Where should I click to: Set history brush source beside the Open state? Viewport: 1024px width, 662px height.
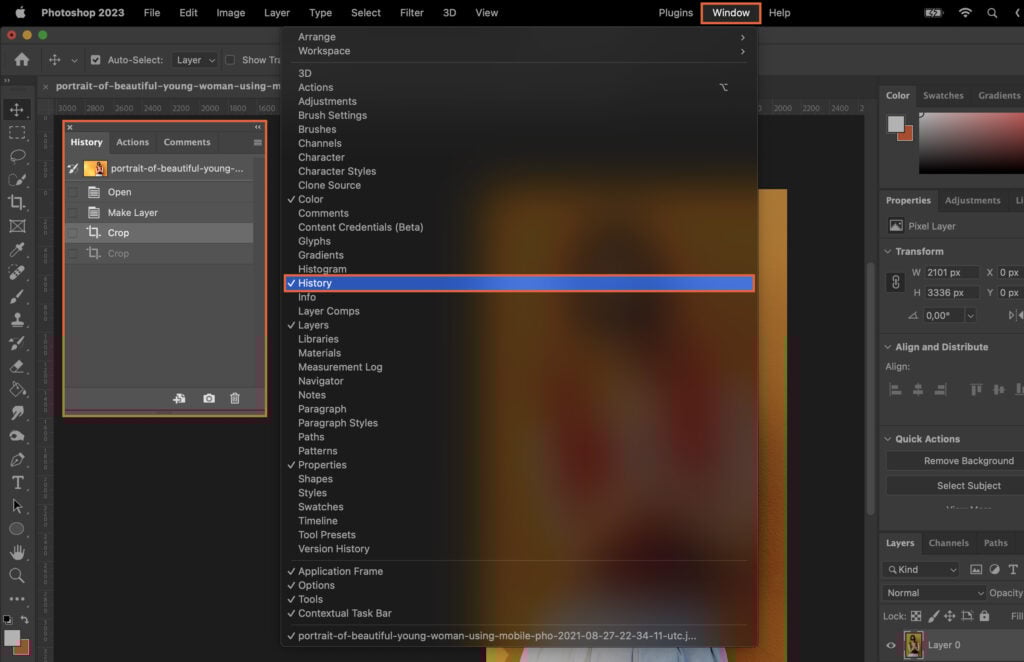[x=72, y=191]
